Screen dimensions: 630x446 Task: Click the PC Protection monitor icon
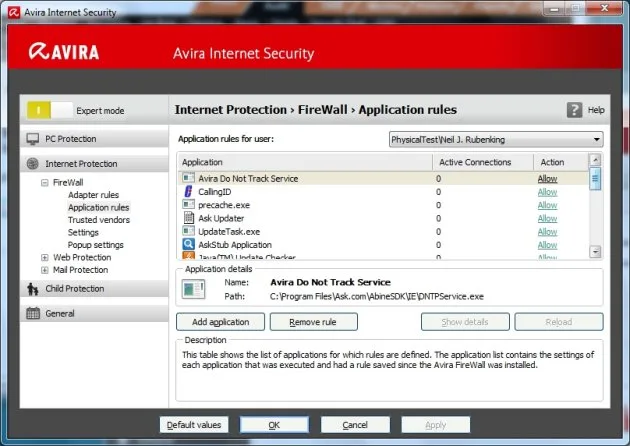(33, 139)
